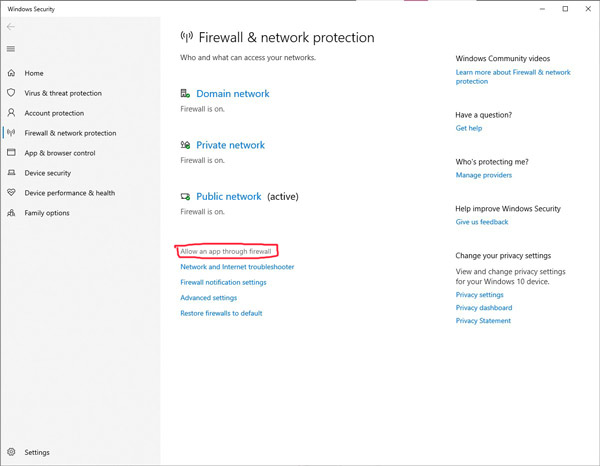Click Manage providers link
The height and width of the screenshot is (466, 600).
click(484, 175)
